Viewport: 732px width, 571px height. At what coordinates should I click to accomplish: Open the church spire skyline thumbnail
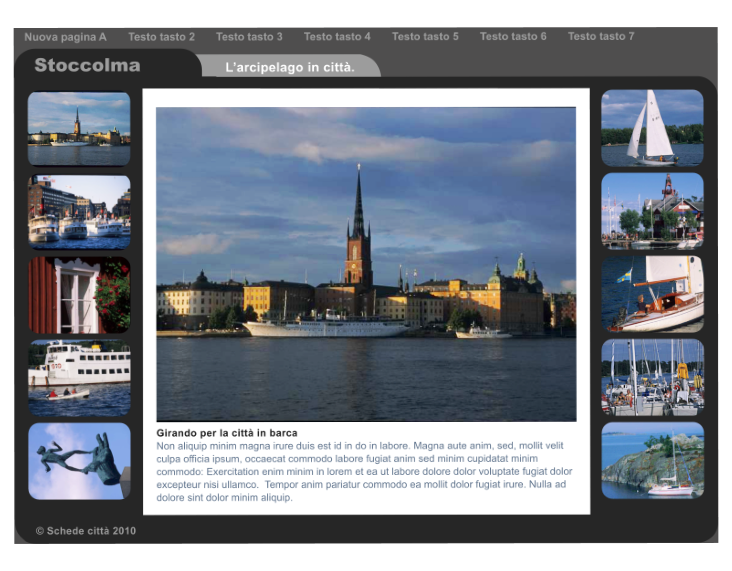tap(79, 128)
